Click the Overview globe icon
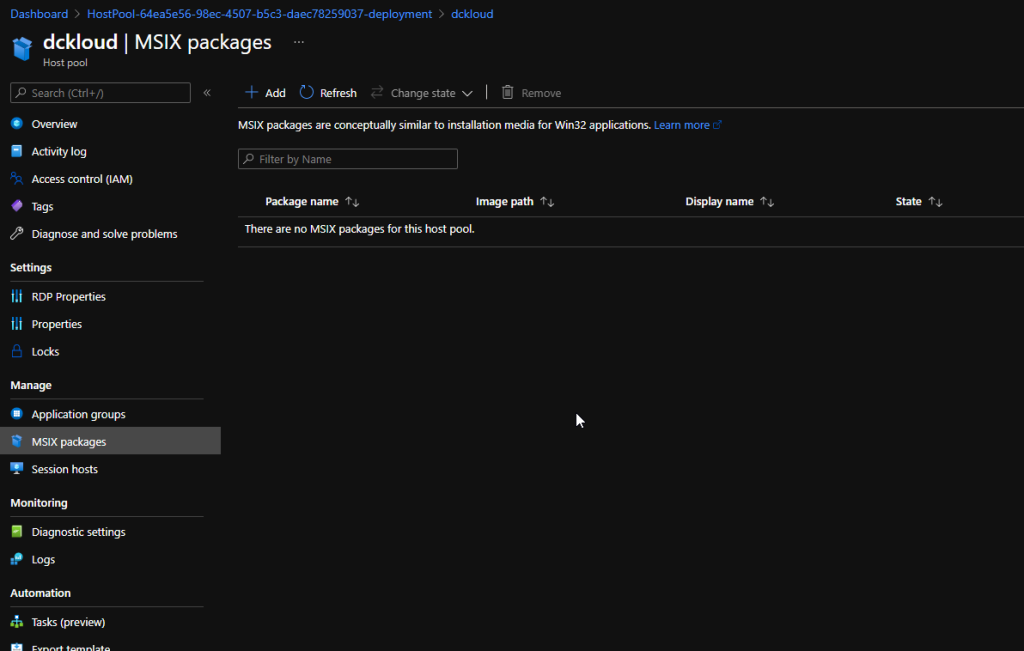 (17, 123)
